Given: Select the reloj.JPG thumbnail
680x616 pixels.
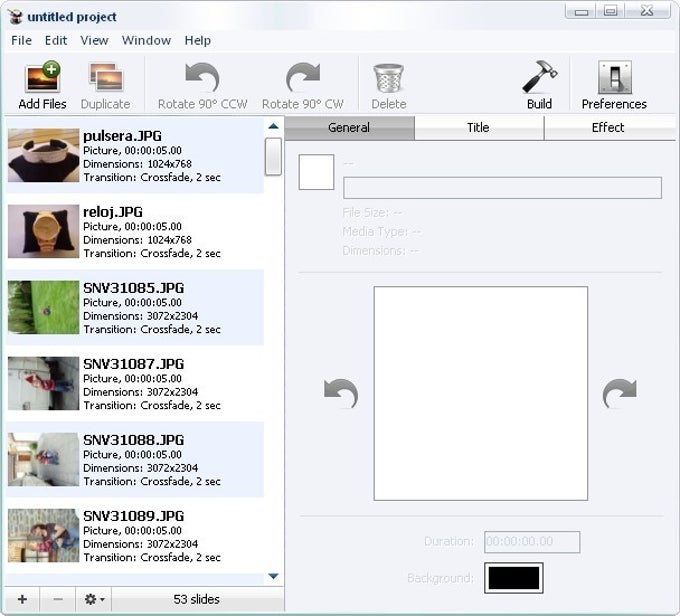Looking at the screenshot, I should click(43, 231).
